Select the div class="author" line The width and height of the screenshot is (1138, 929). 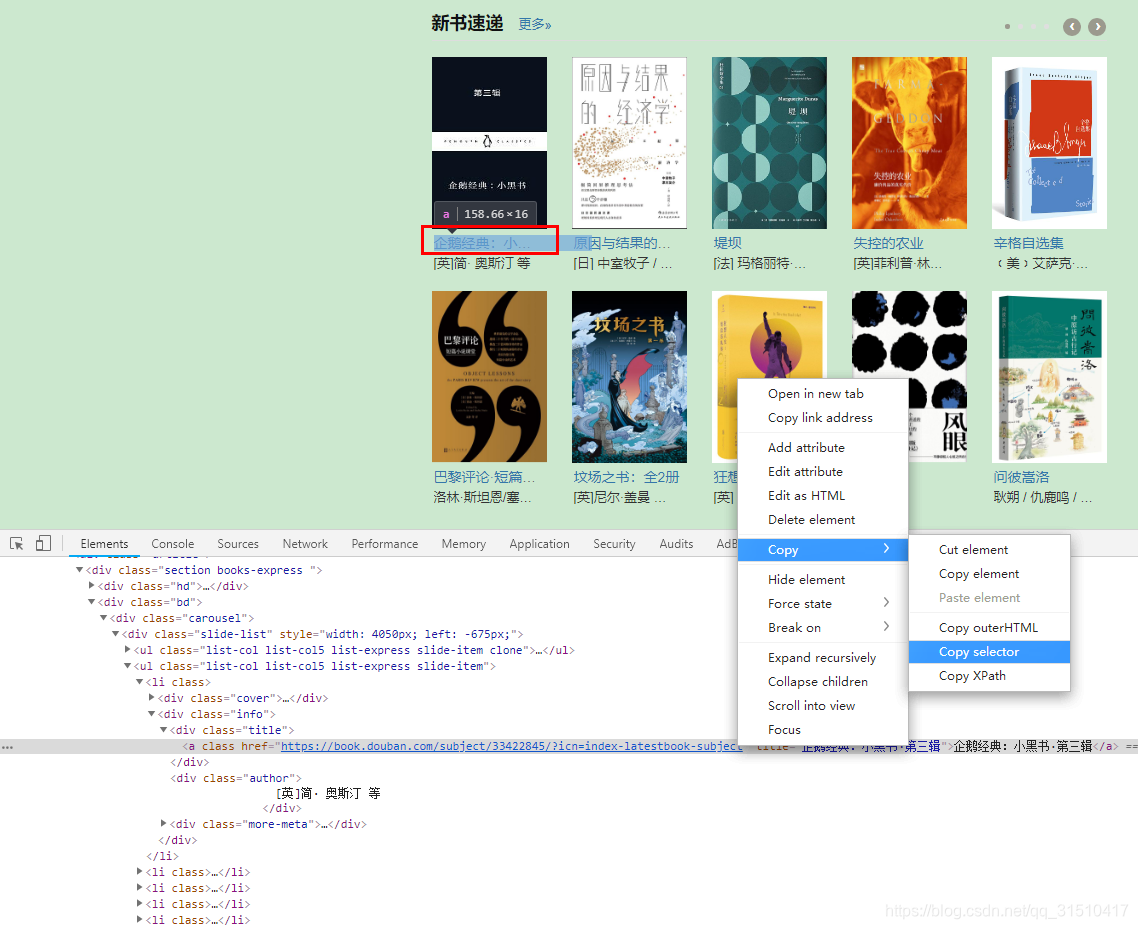pyautogui.click(x=236, y=778)
